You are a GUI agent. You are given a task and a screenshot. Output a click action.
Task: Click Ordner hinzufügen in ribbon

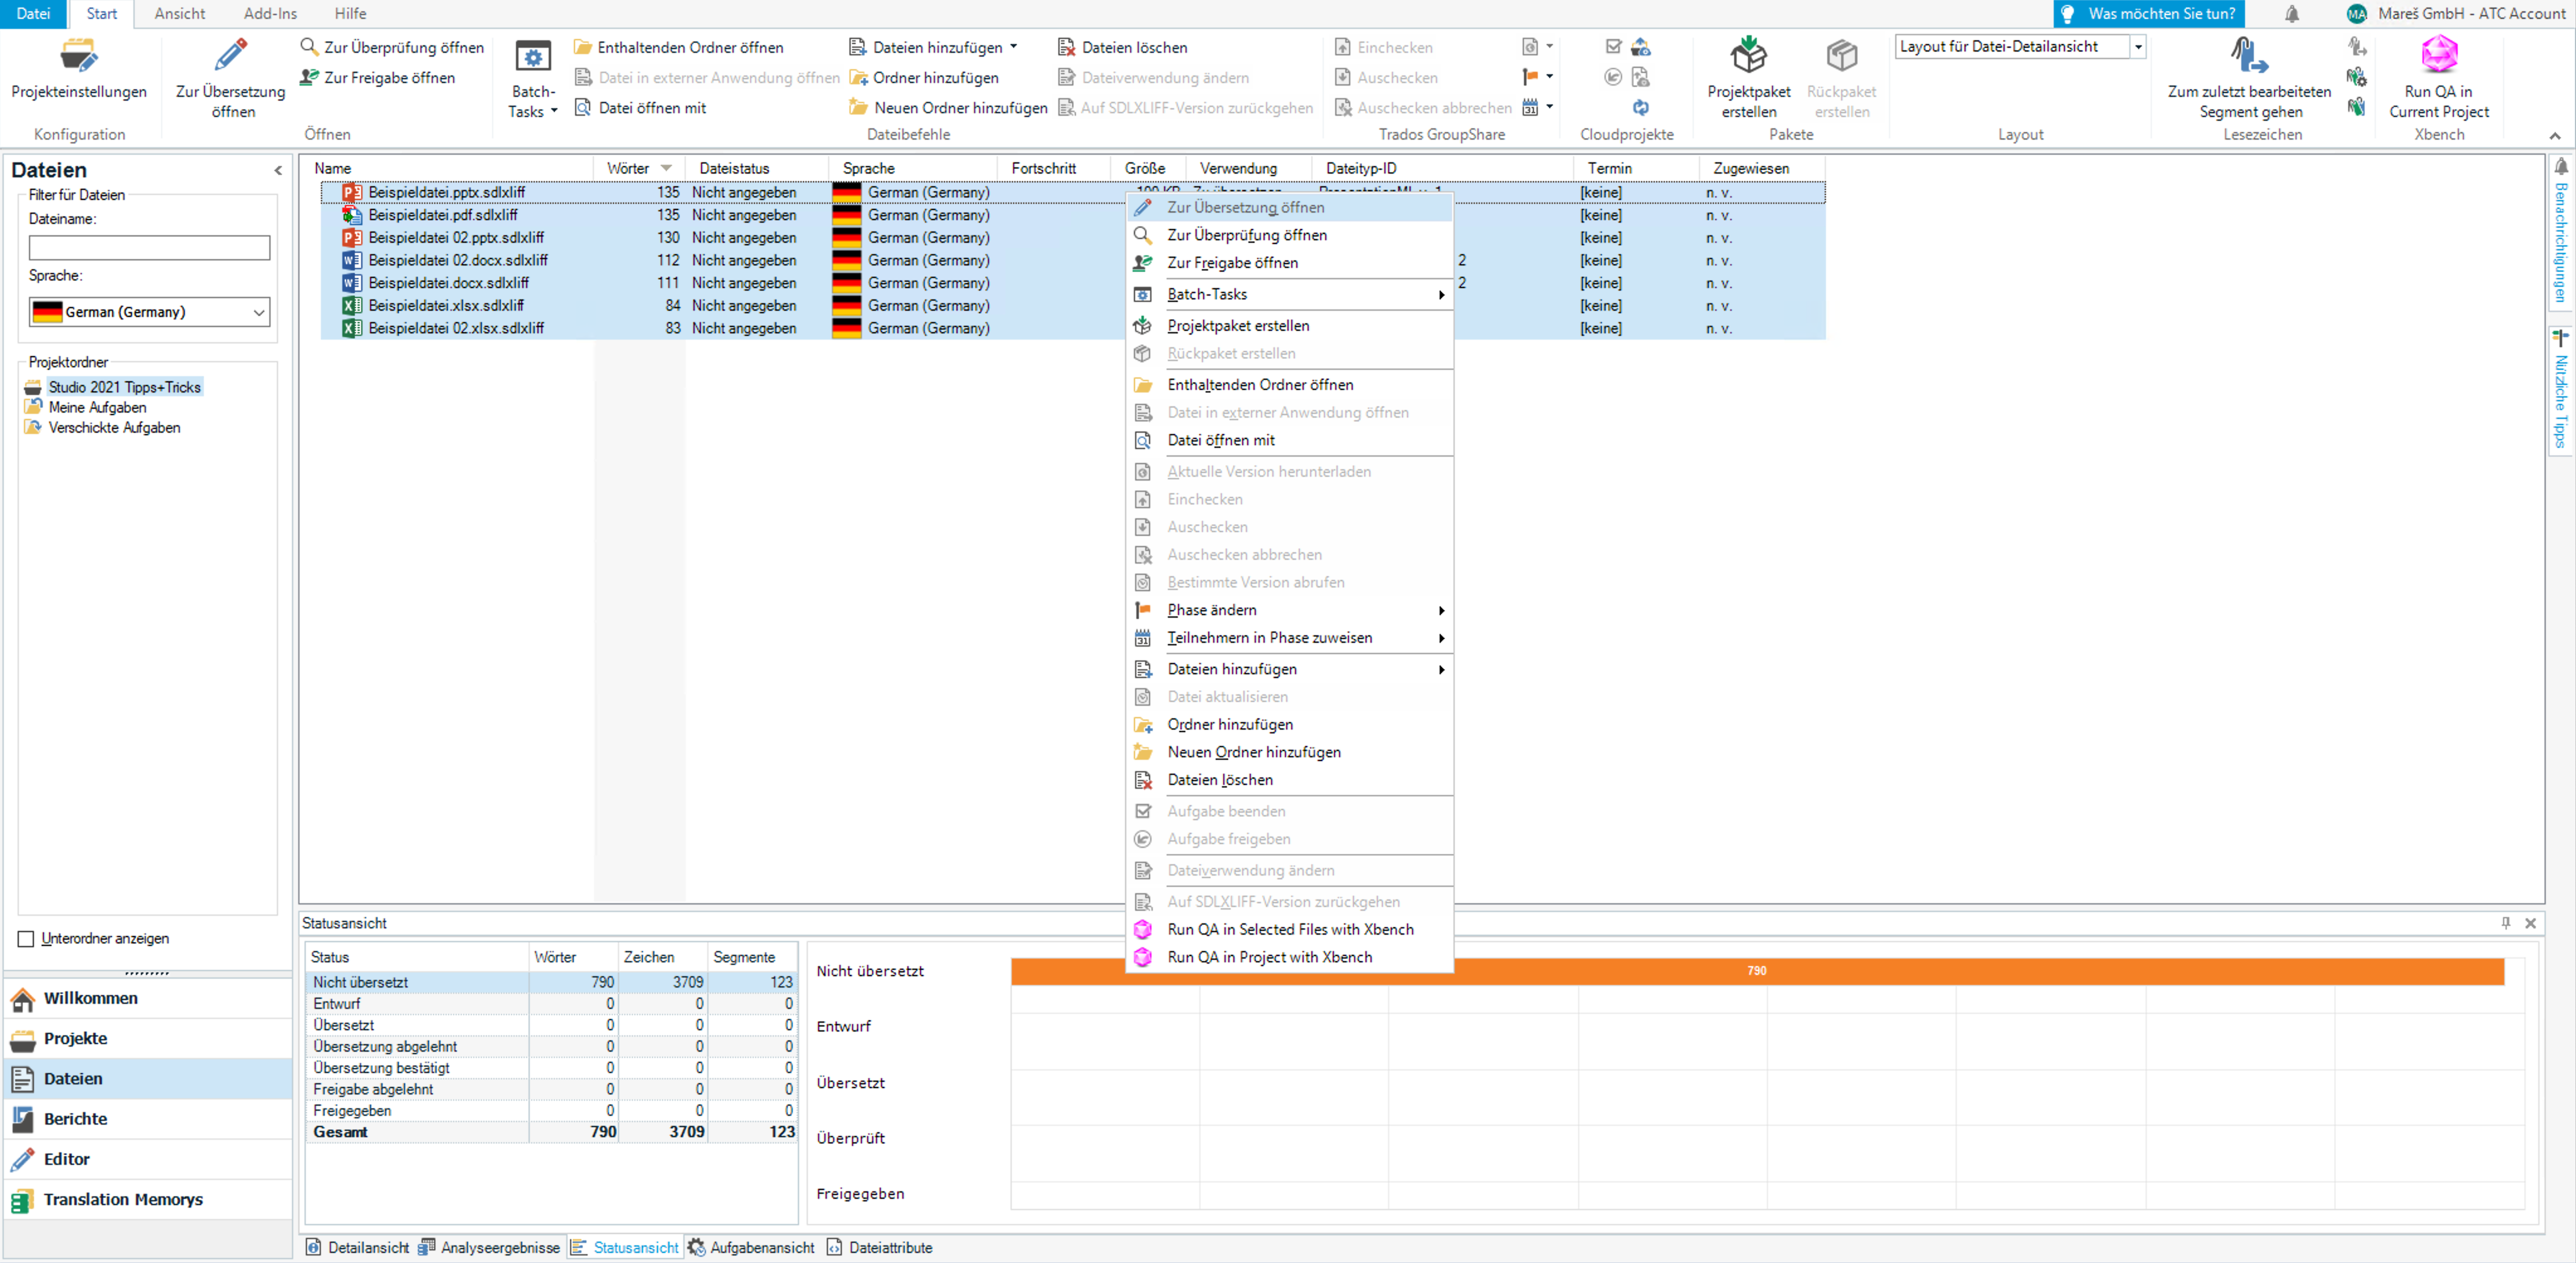(x=924, y=77)
